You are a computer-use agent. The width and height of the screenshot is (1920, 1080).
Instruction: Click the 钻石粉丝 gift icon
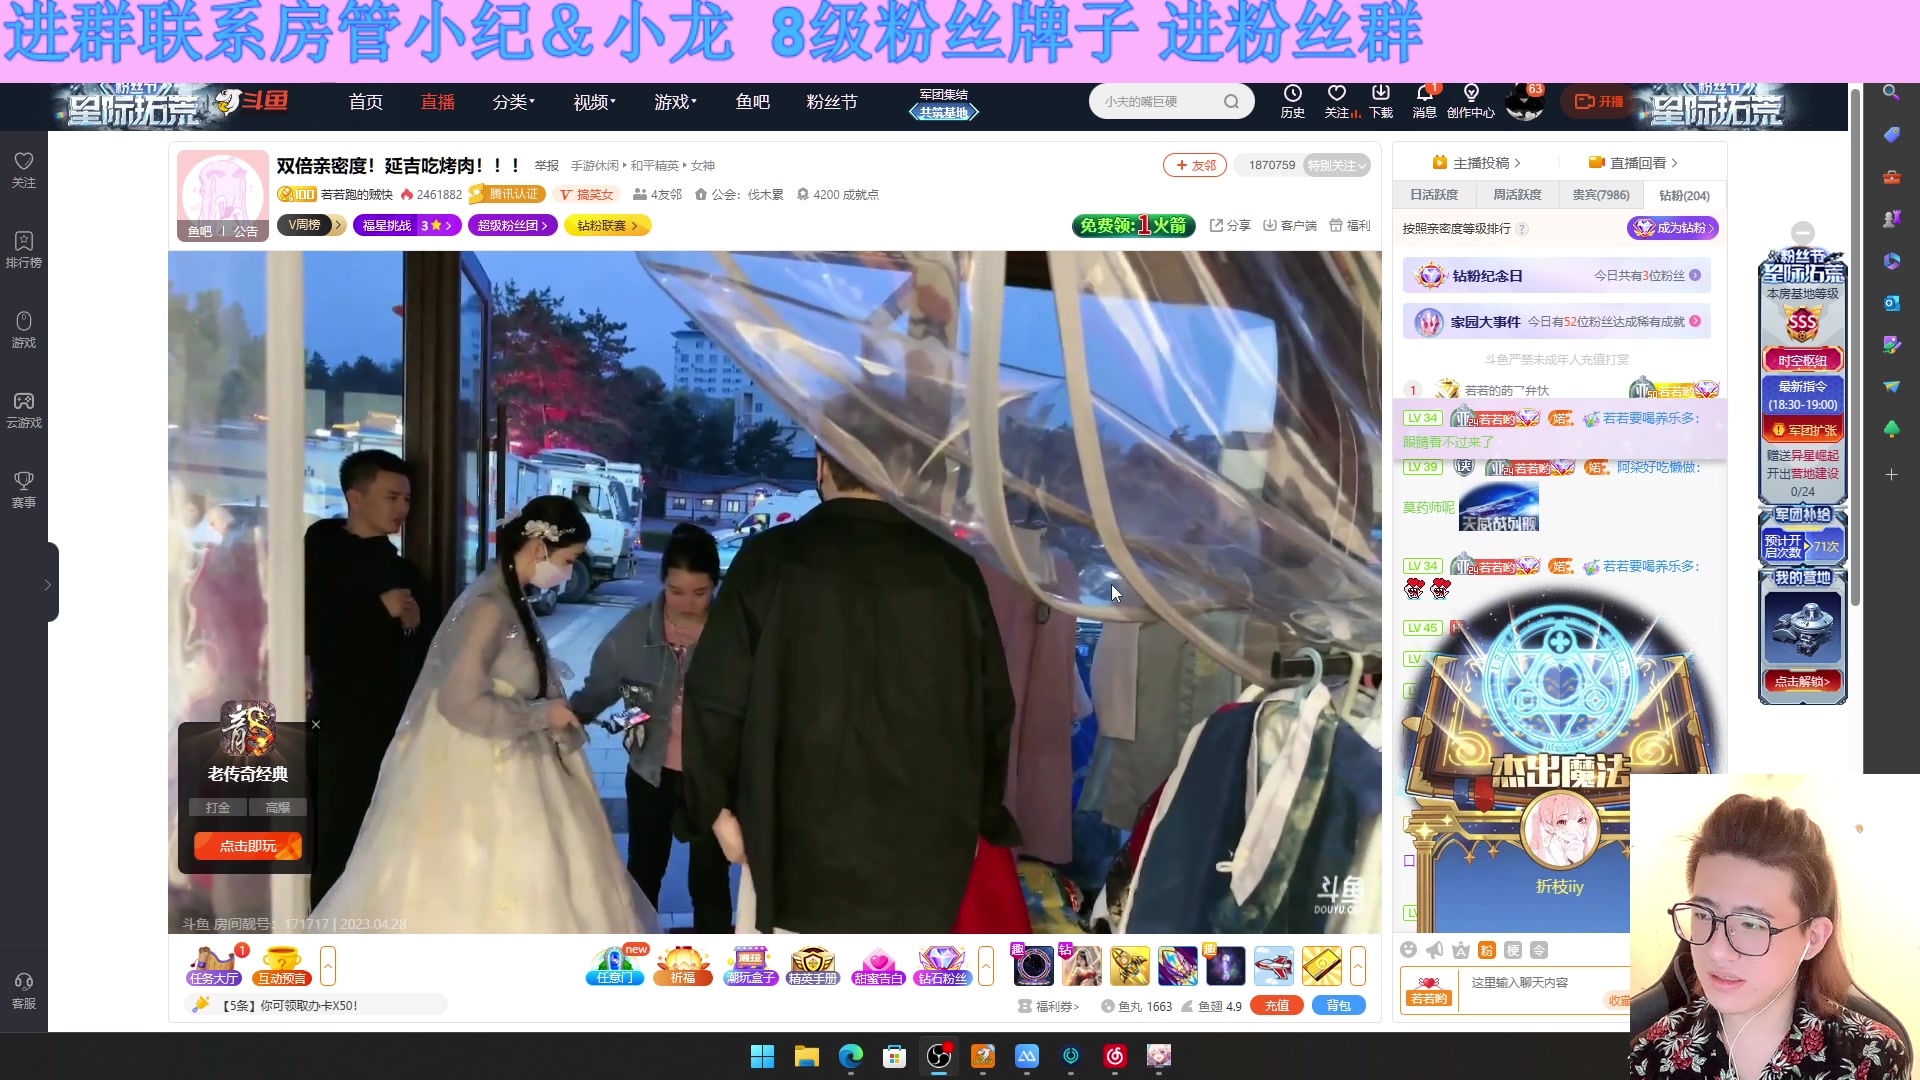pos(941,965)
